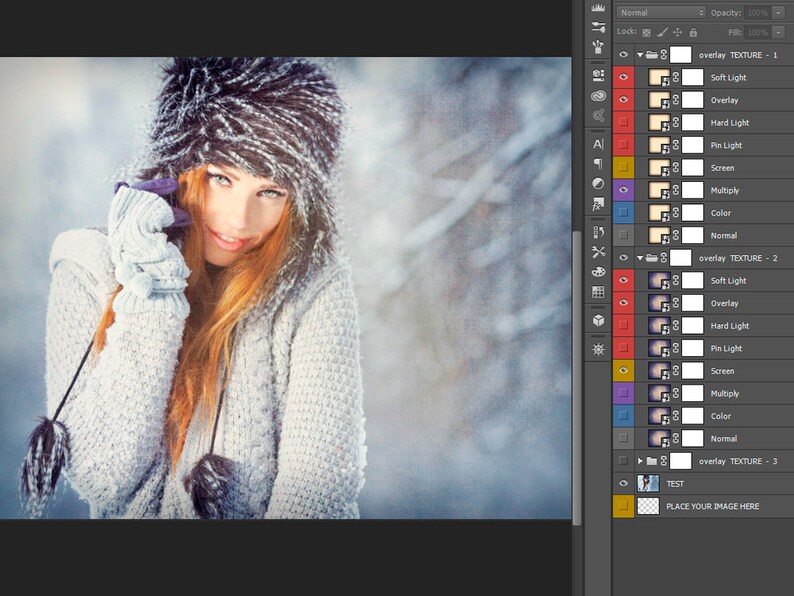Show the overlay TEXTURE - 3 group

click(x=623, y=461)
